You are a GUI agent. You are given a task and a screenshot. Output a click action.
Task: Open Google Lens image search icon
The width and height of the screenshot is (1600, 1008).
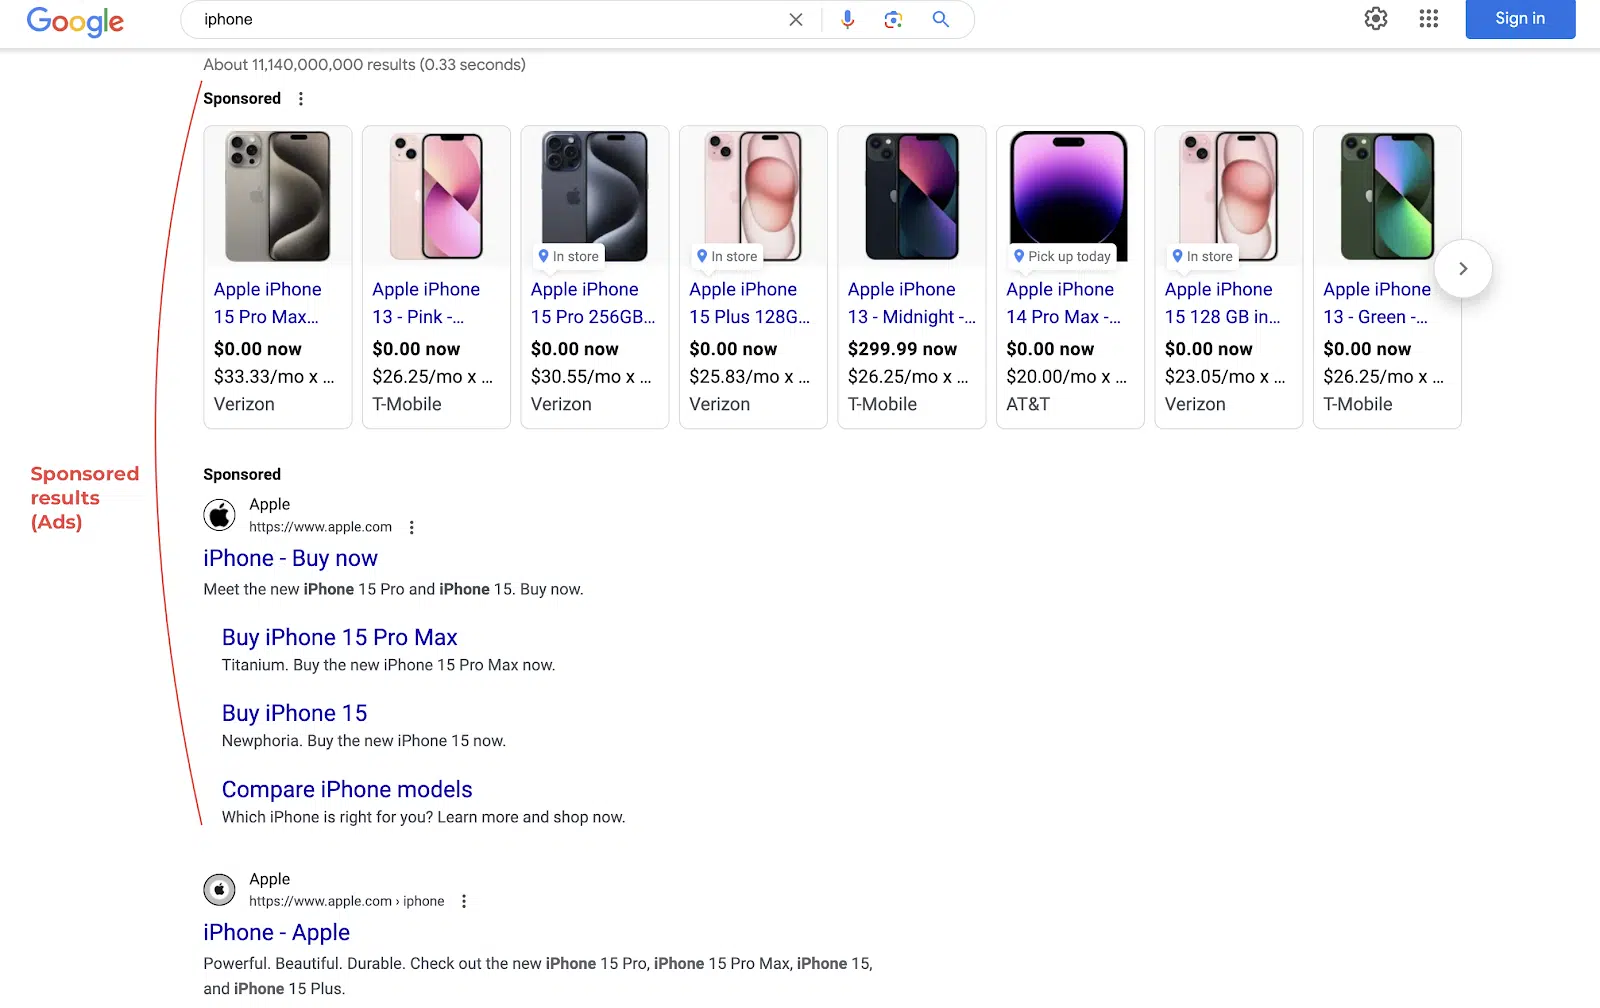(x=894, y=19)
